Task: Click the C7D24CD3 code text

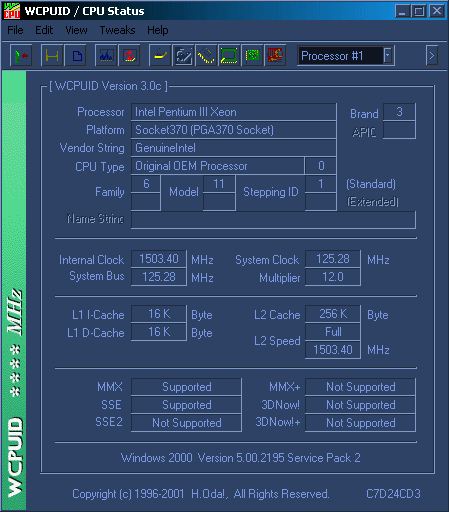Action: (393, 494)
